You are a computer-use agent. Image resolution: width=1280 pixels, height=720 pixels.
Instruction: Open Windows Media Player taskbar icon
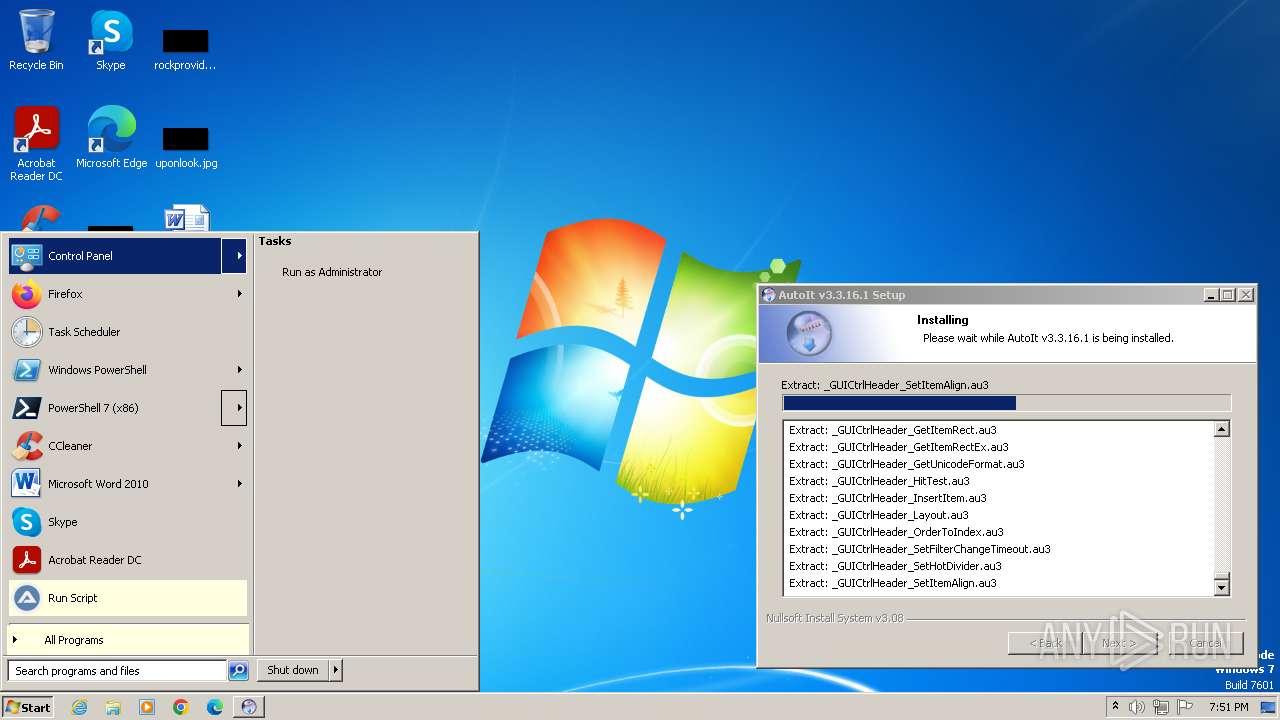pos(147,707)
